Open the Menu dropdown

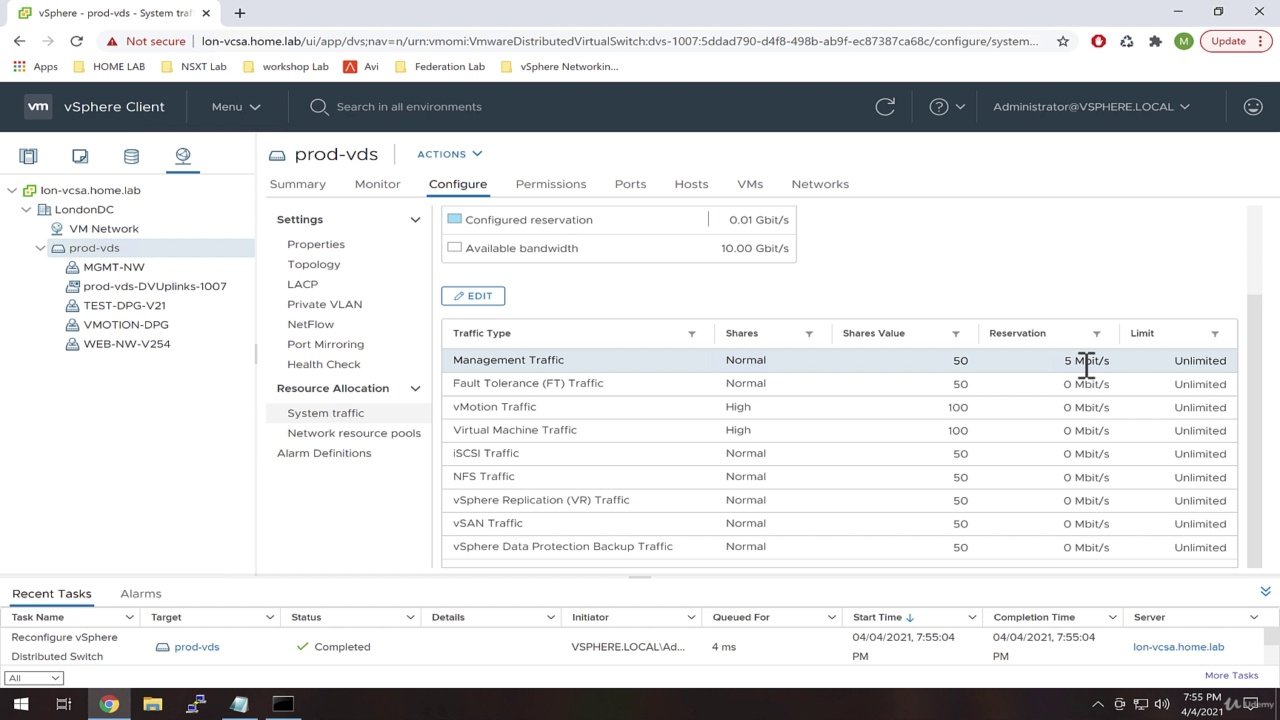coord(236,106)
